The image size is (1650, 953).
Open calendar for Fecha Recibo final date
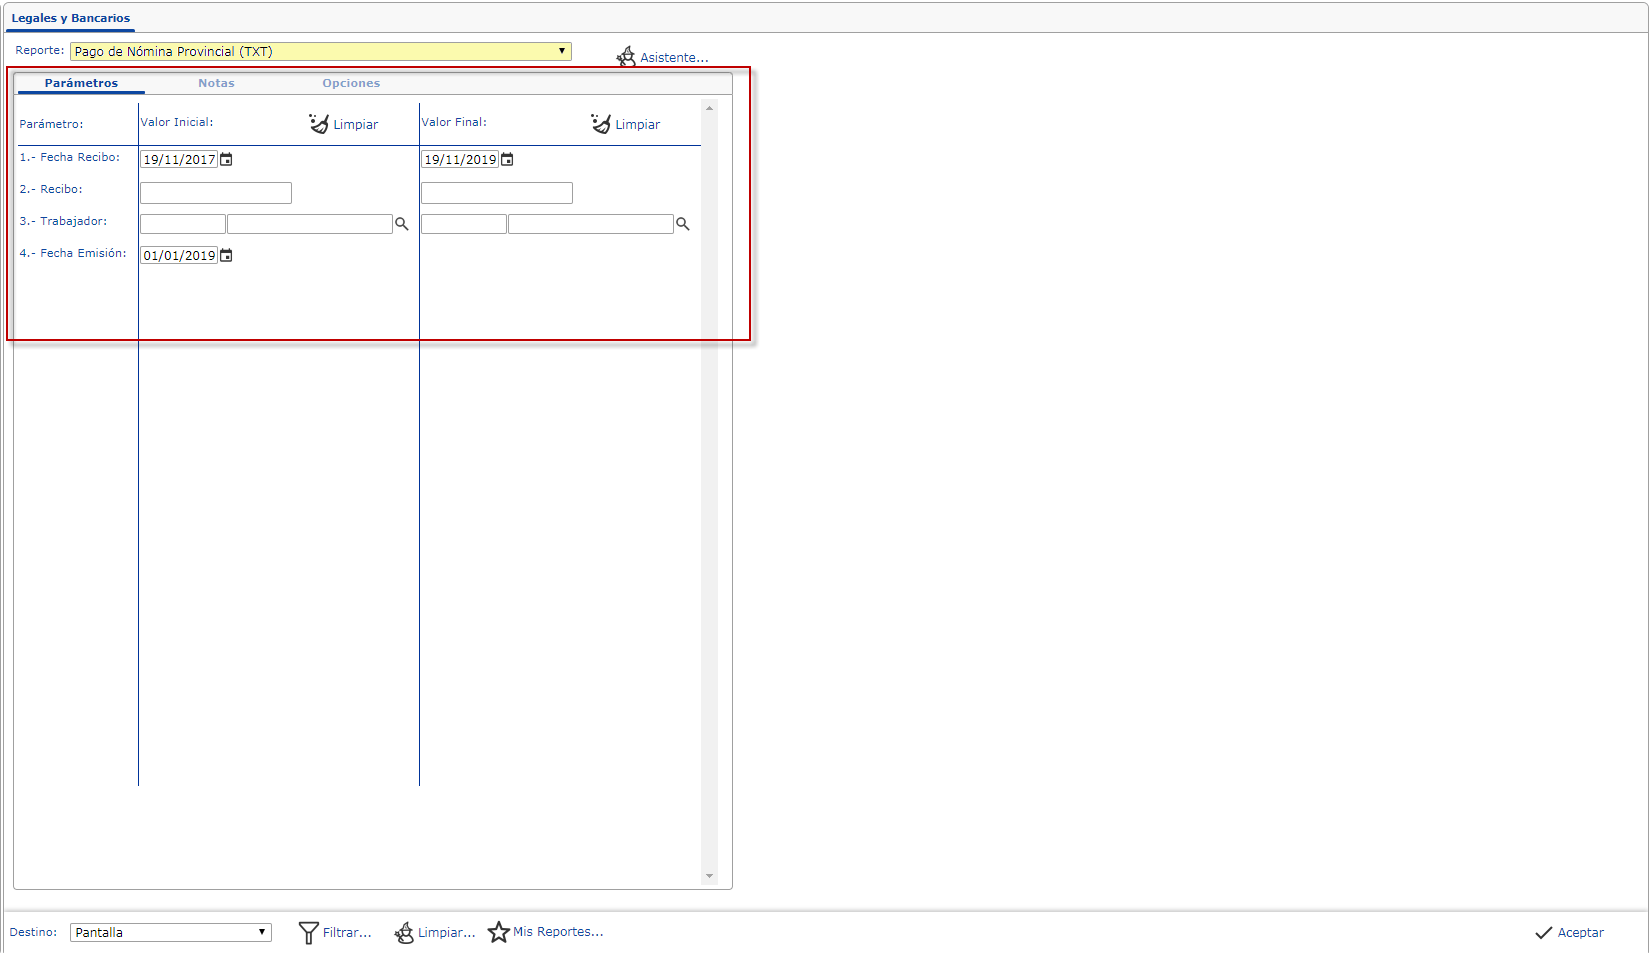coord(507,159)
